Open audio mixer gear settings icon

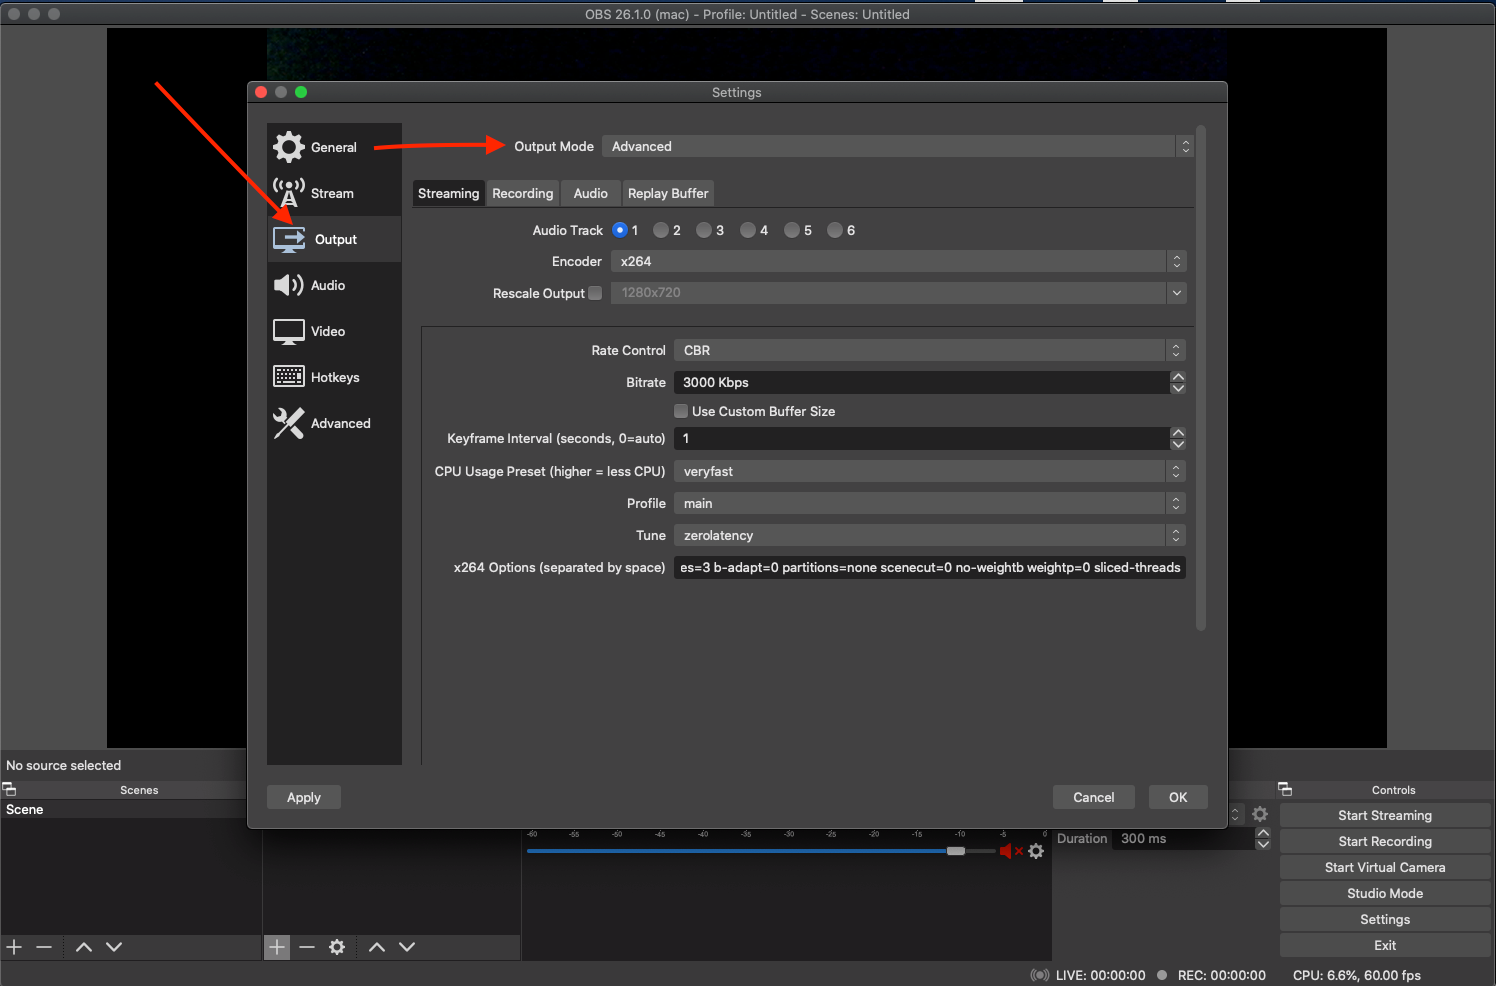click(x=1036, y=851)
